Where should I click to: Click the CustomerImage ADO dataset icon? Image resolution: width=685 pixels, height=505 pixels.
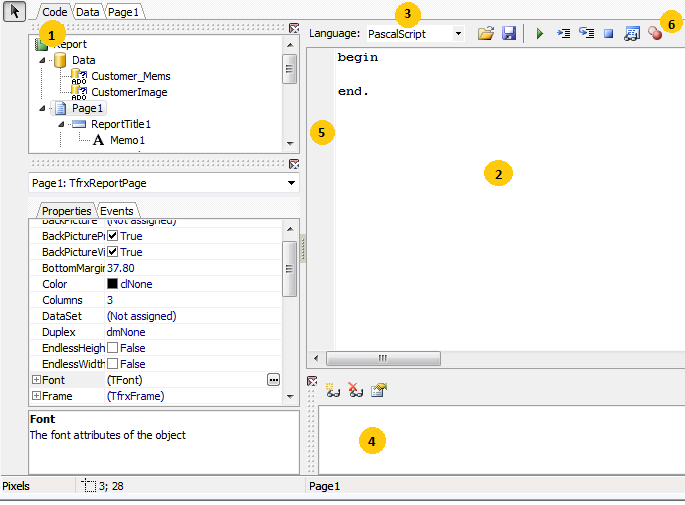[79, 93]
